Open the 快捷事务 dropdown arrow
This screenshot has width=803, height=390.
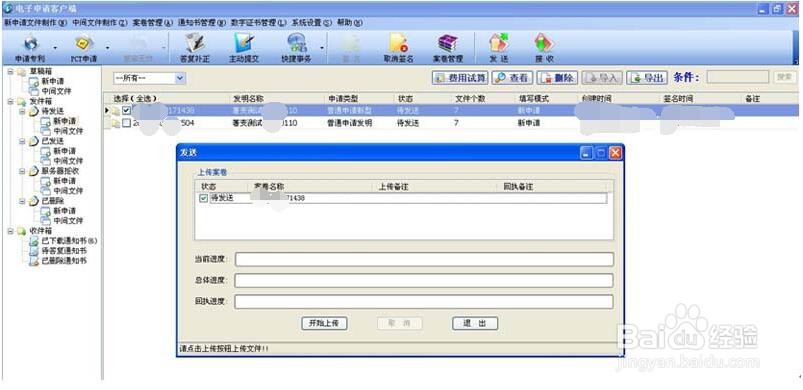tap(322, 49)
